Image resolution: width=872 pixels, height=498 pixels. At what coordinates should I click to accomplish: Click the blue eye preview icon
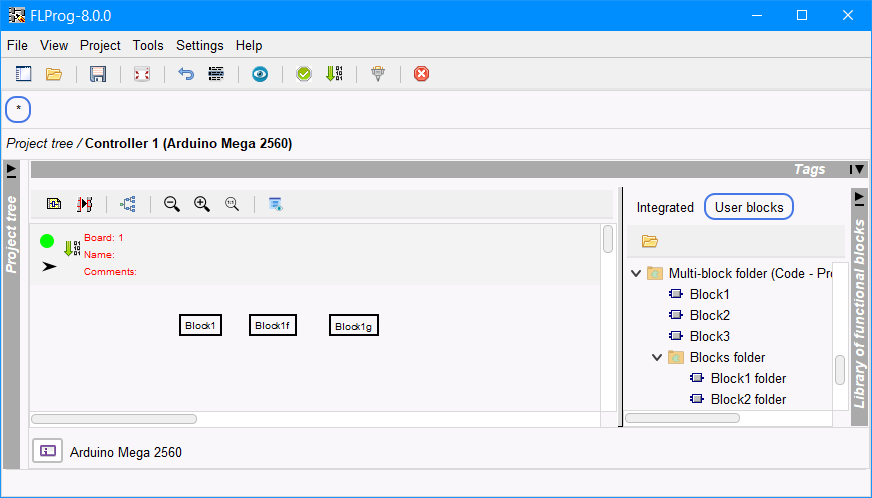(x=260, y=74)
